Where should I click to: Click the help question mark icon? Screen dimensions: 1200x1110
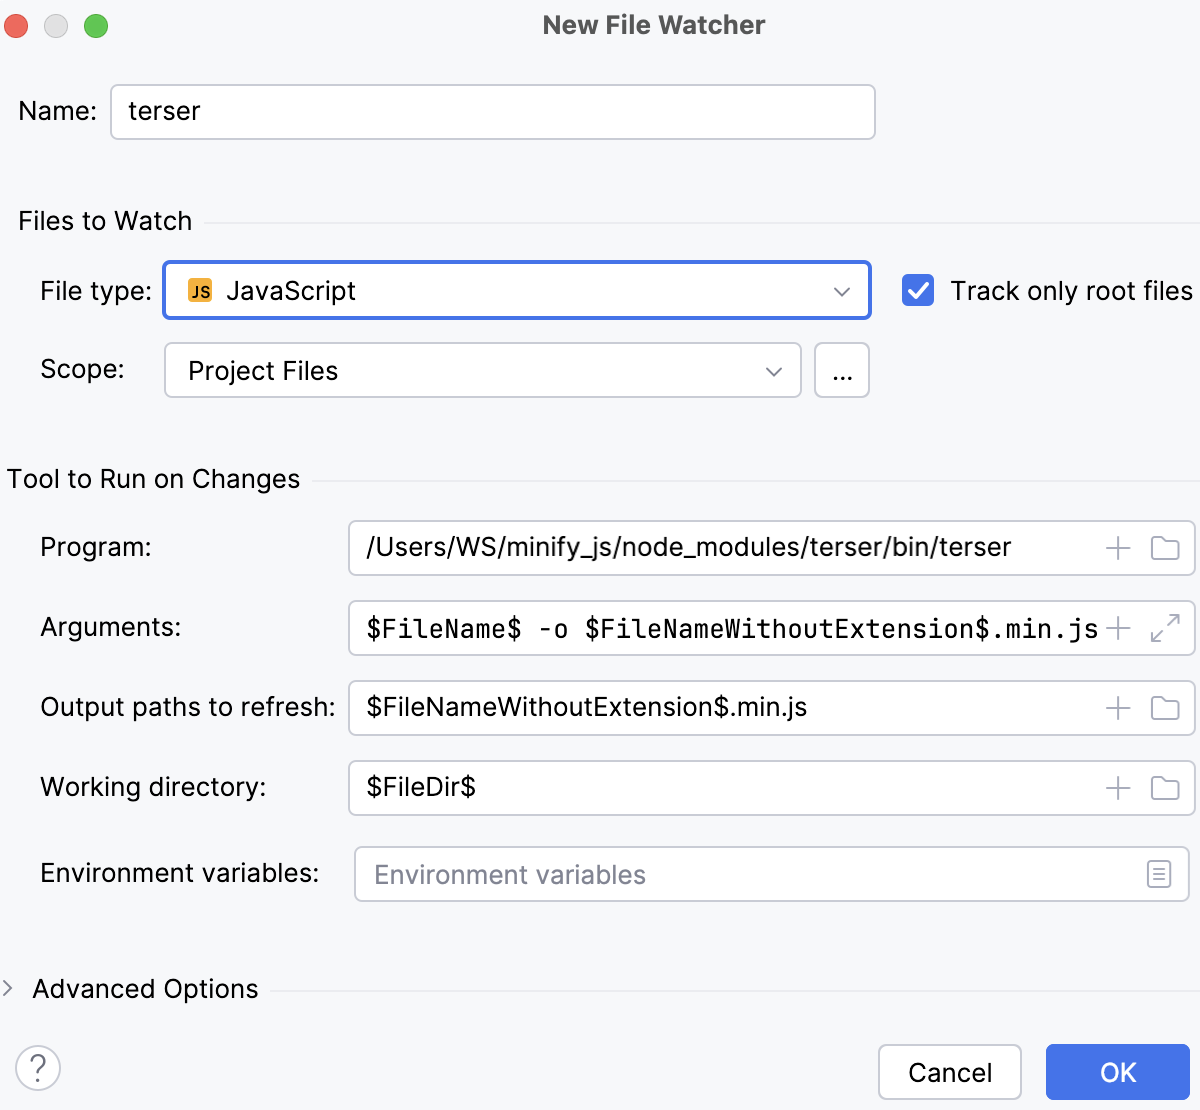click(38, 1069)
